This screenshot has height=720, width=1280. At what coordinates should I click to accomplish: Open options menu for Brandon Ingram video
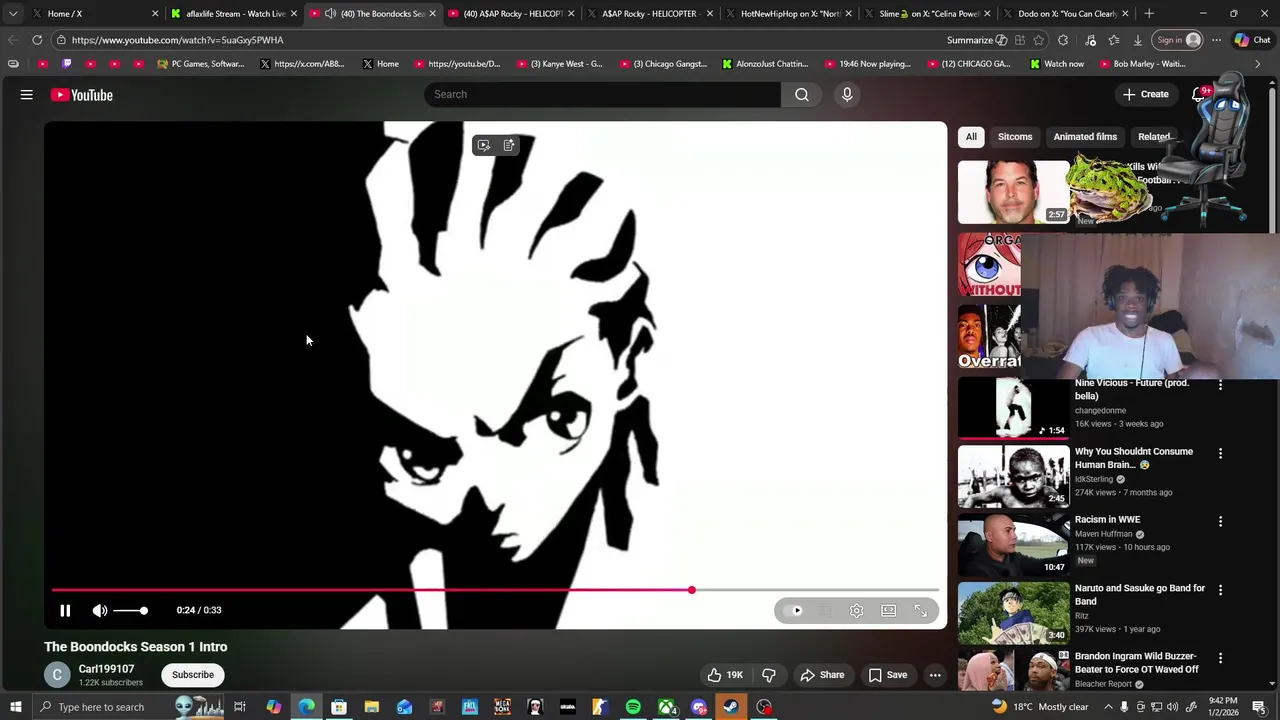[x=1220, y=659]
